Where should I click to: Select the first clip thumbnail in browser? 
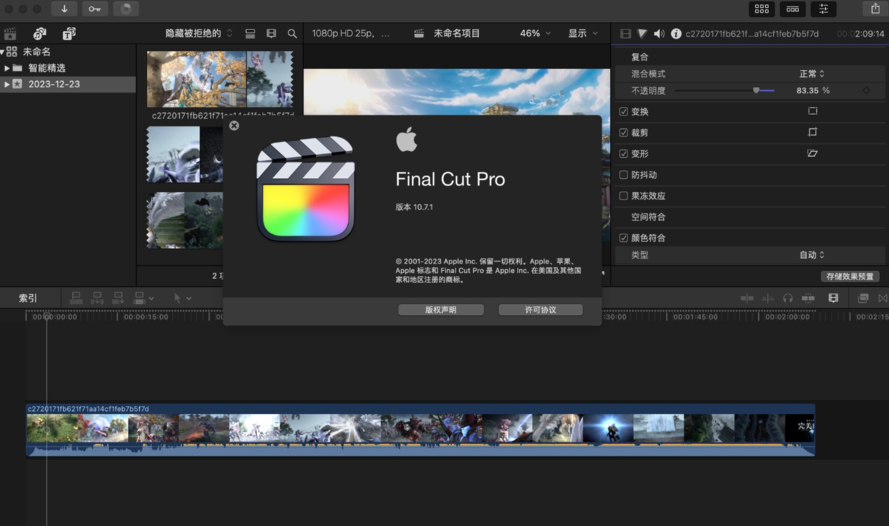(x=220, y=79)
